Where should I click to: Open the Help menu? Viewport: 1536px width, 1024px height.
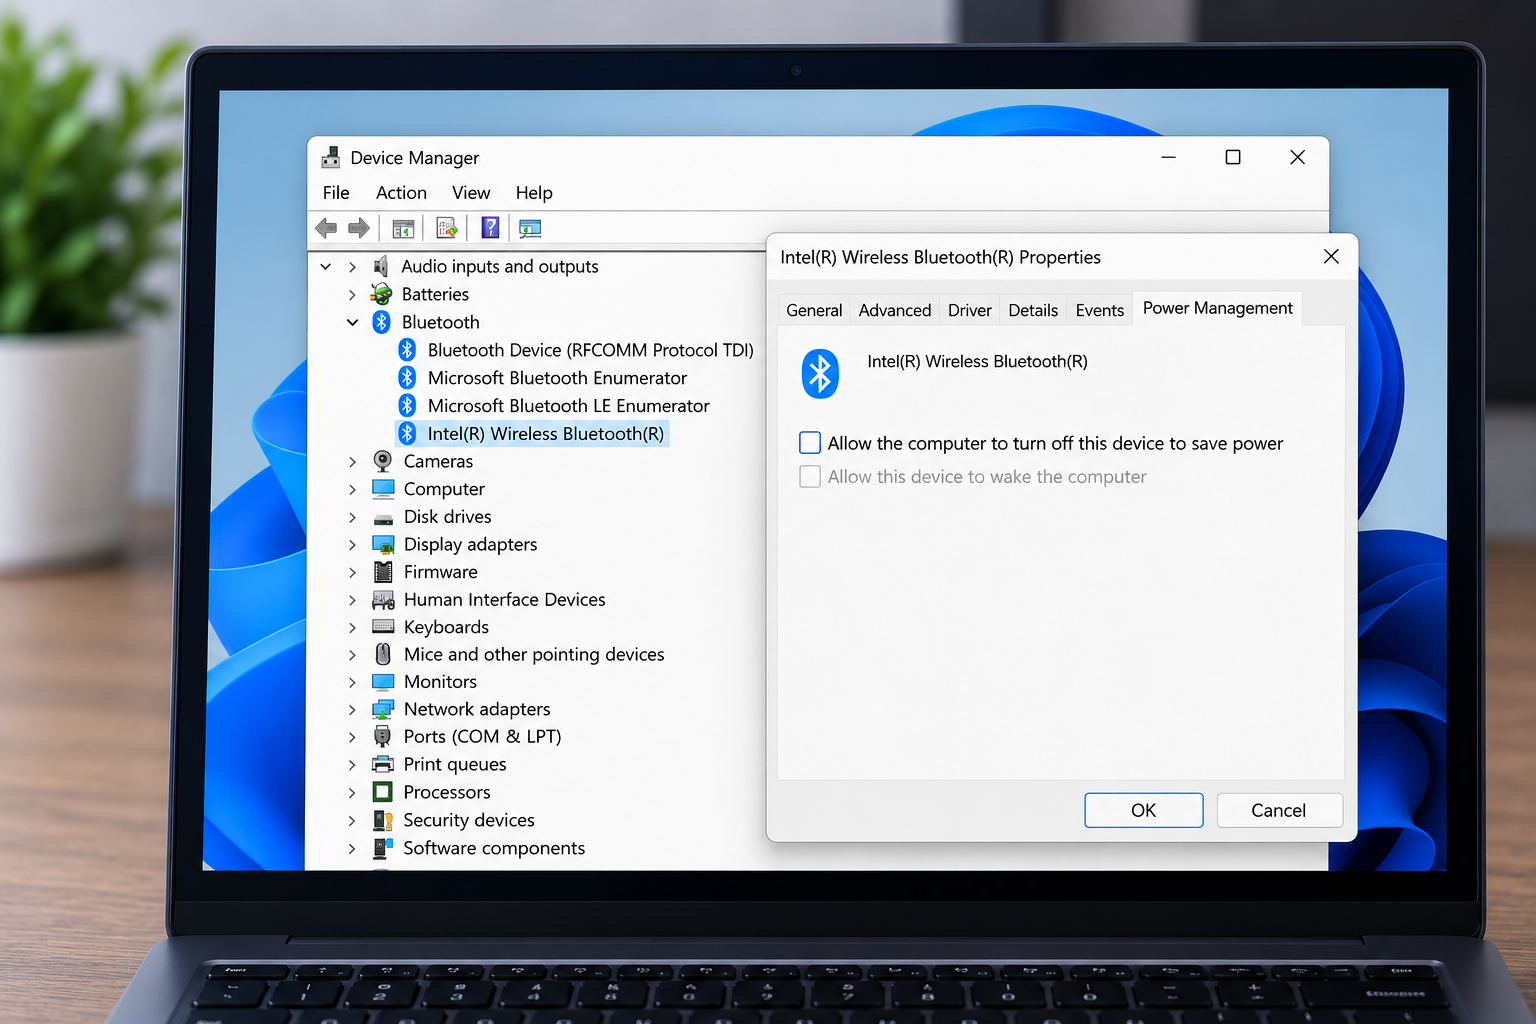click(x=534, y=193)
